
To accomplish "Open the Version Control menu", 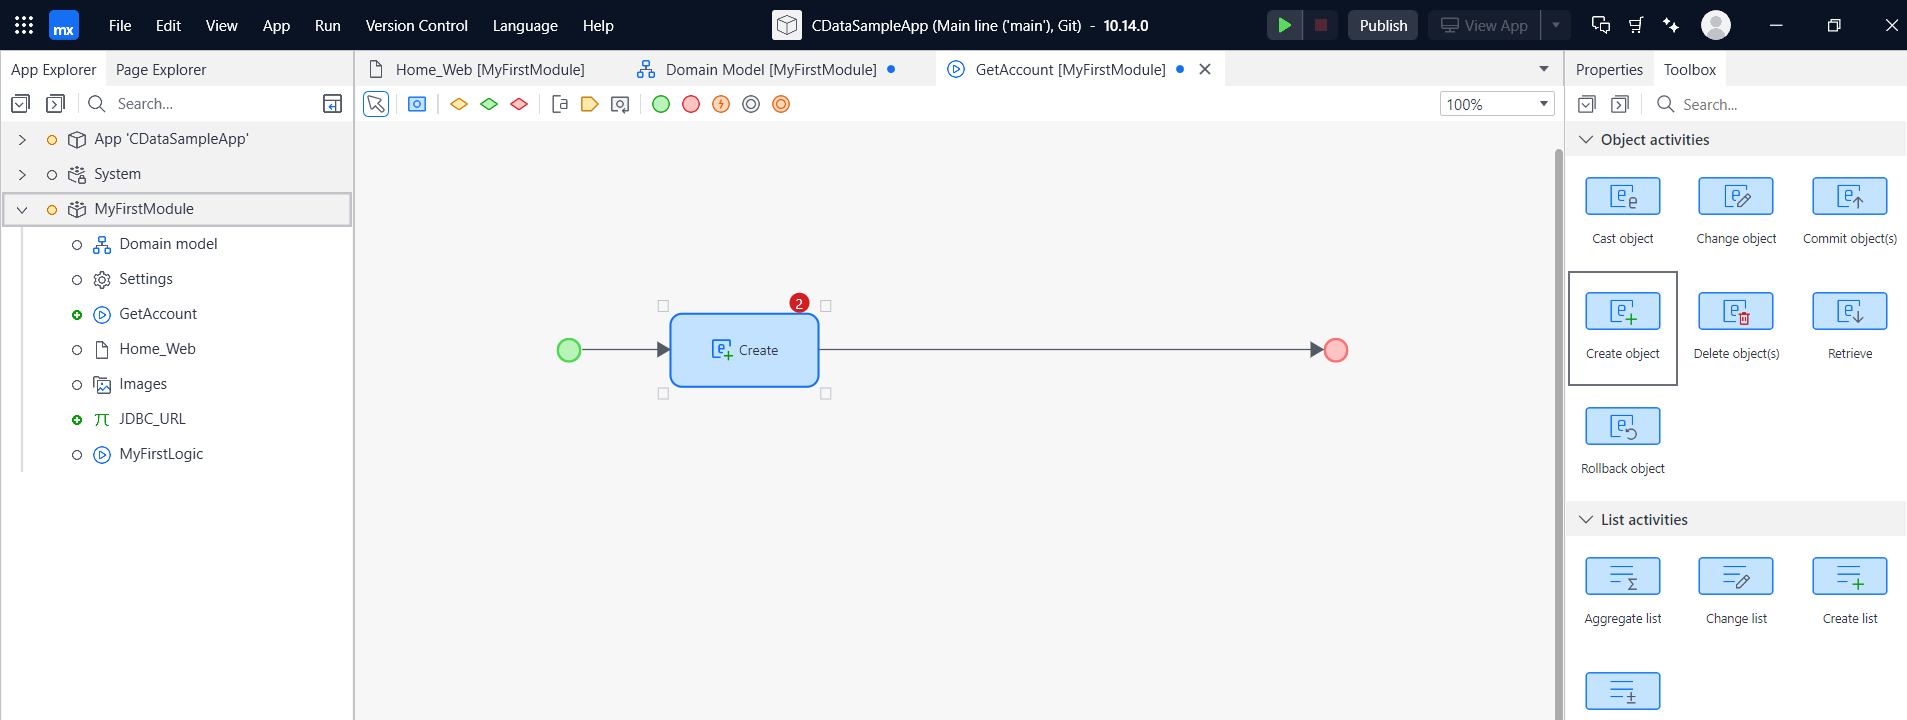I will coord(416,26).
